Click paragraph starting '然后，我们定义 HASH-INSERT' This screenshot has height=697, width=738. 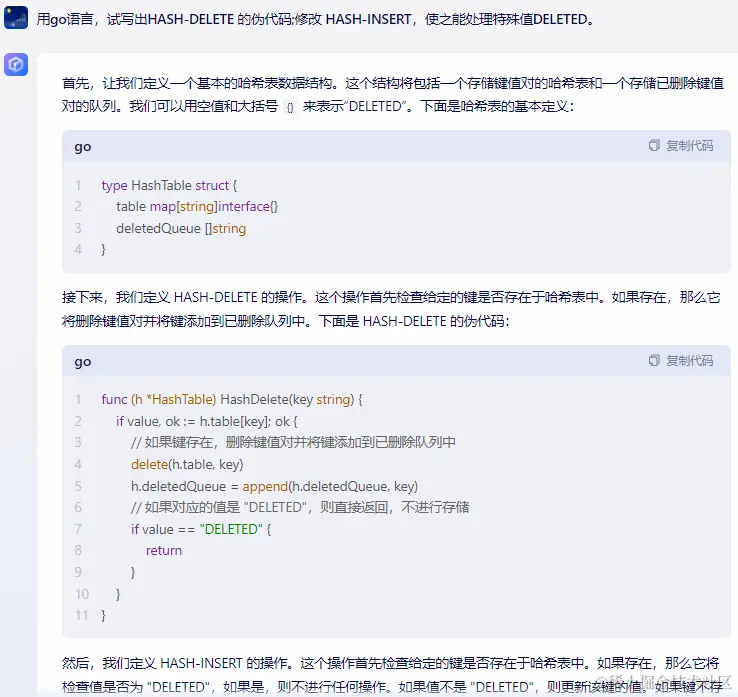(391, 675)
